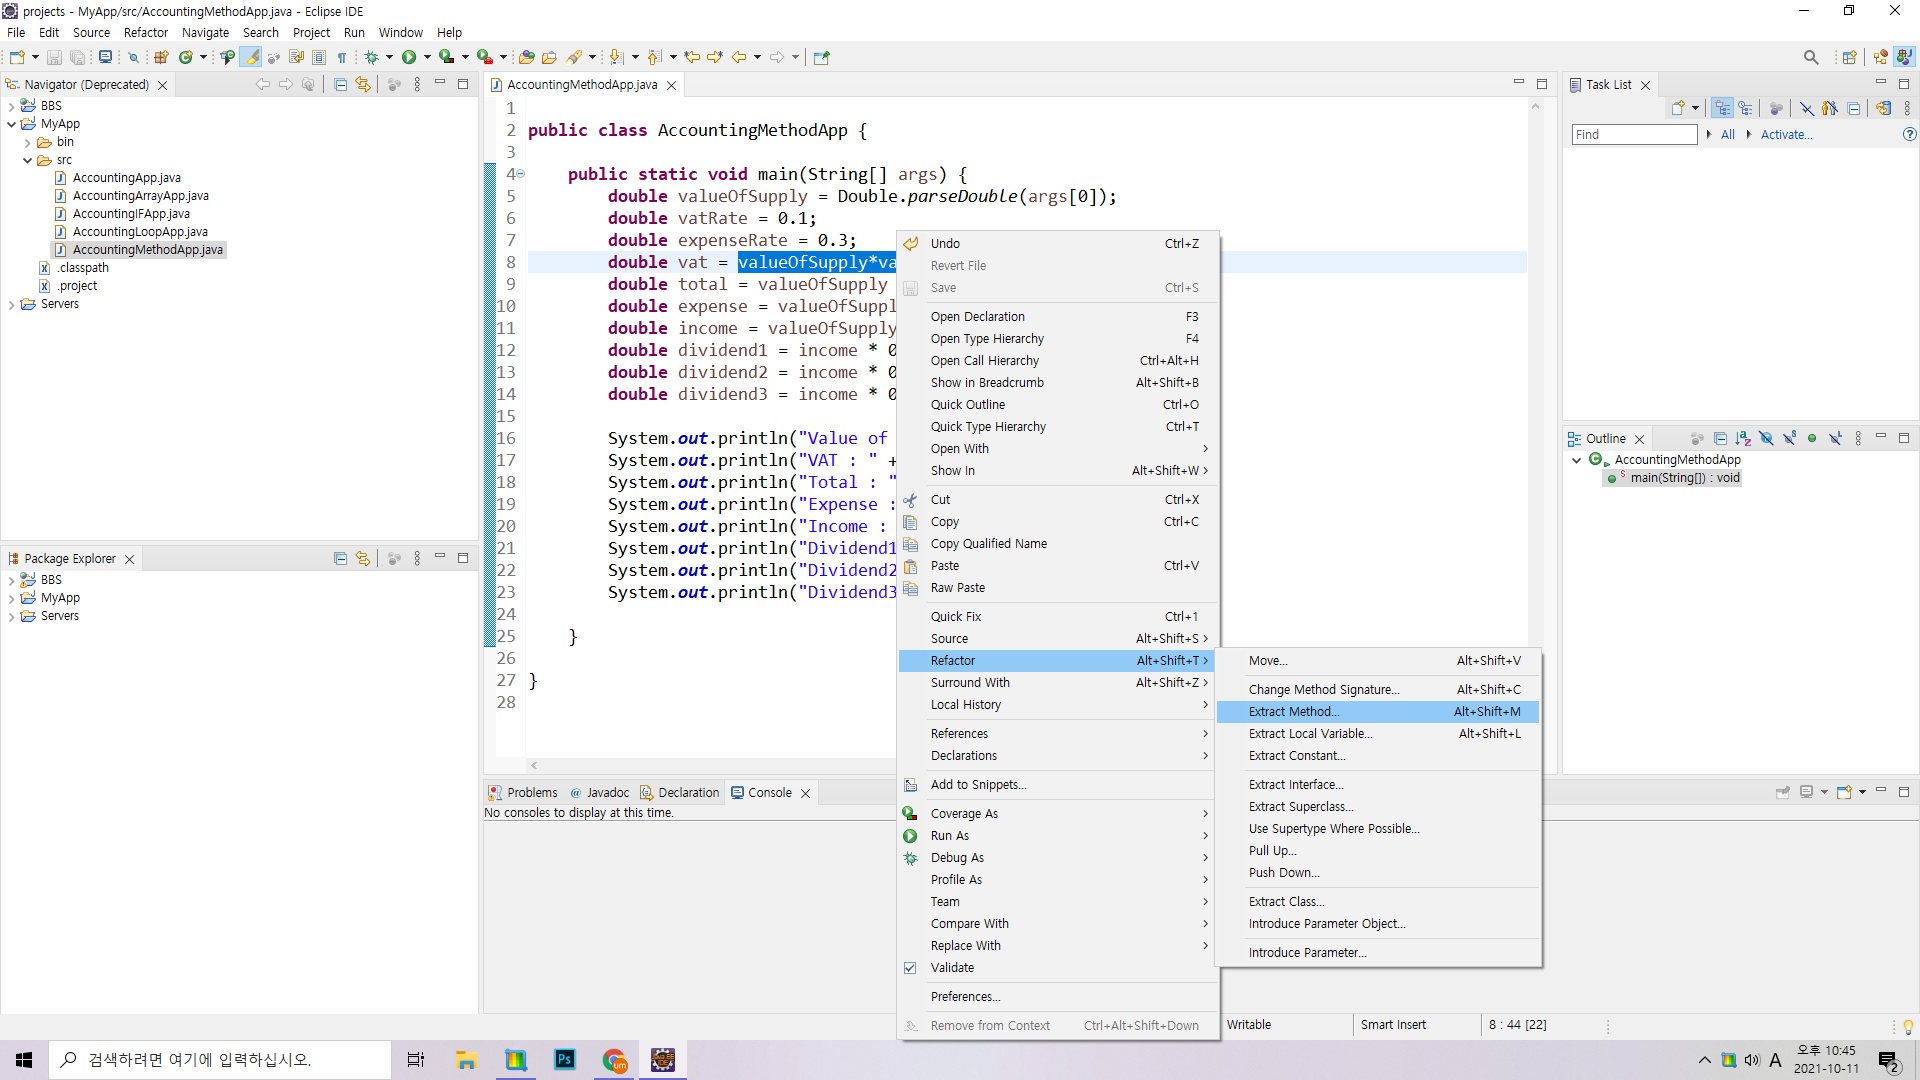Open File Explorer from Windows taskbar
1920x1080 pixels.
point(466,1060)
